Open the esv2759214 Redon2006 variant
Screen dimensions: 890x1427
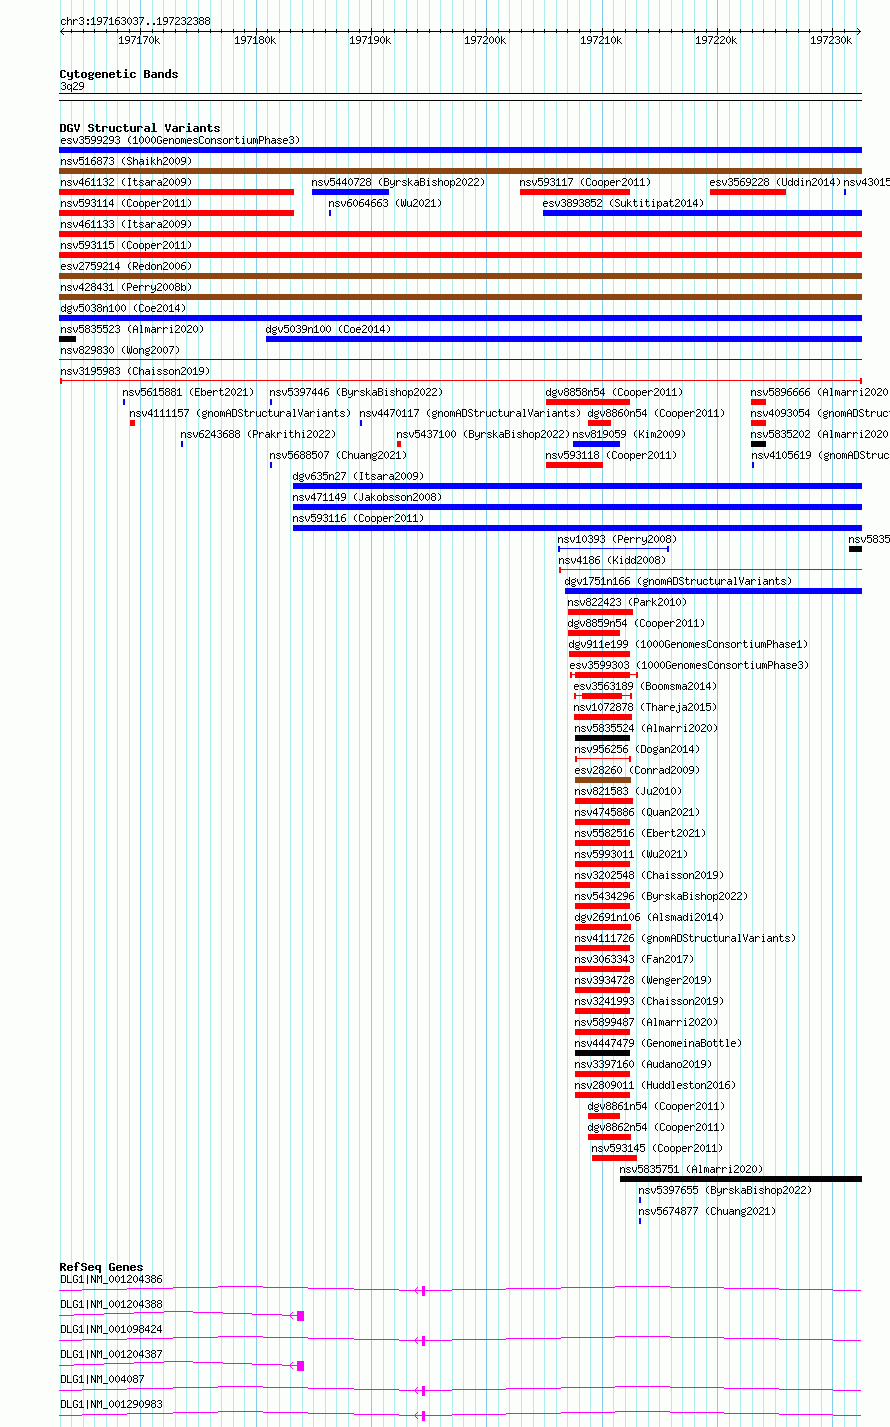[x=460, y=276]
